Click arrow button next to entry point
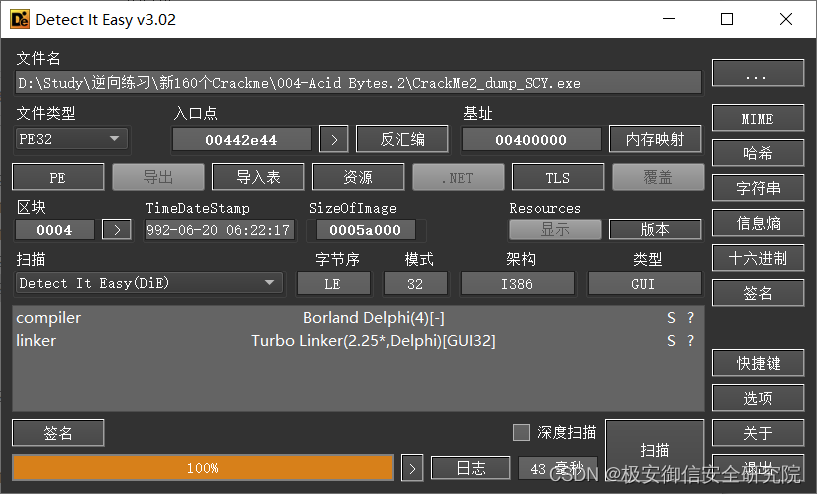817x494 pixels. point(333,140)
